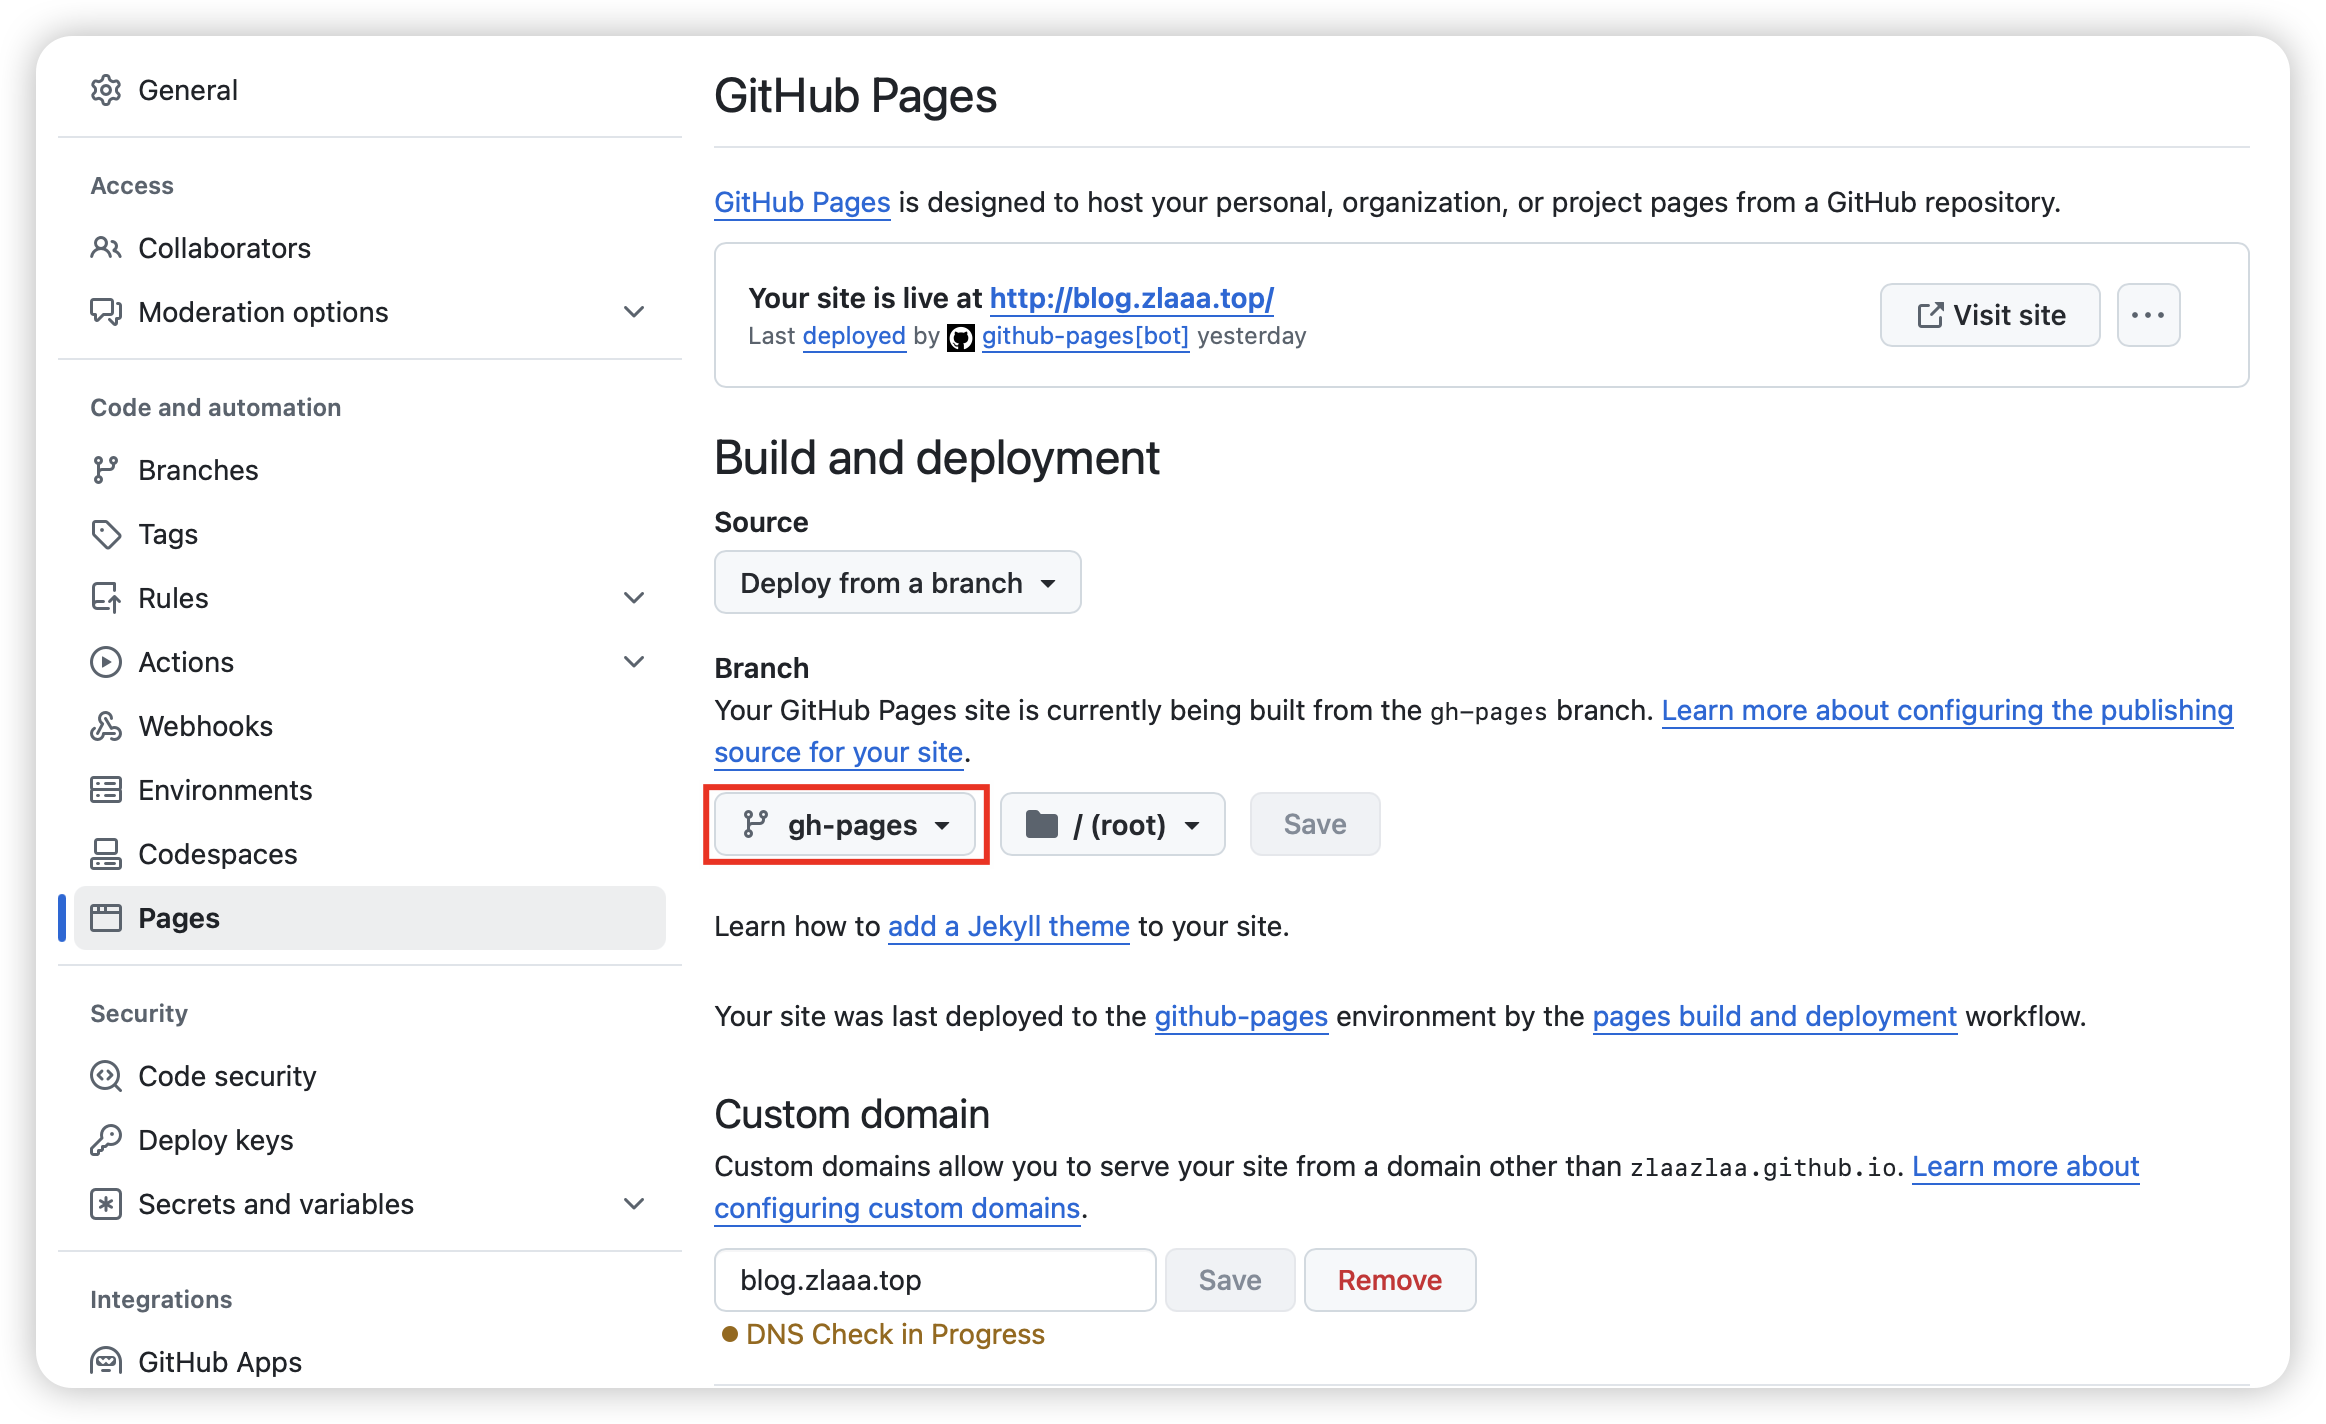Screen dimensions: 2326x1424
Task: Click the Secrets and variables asterisk icon
Action: 106,1204
